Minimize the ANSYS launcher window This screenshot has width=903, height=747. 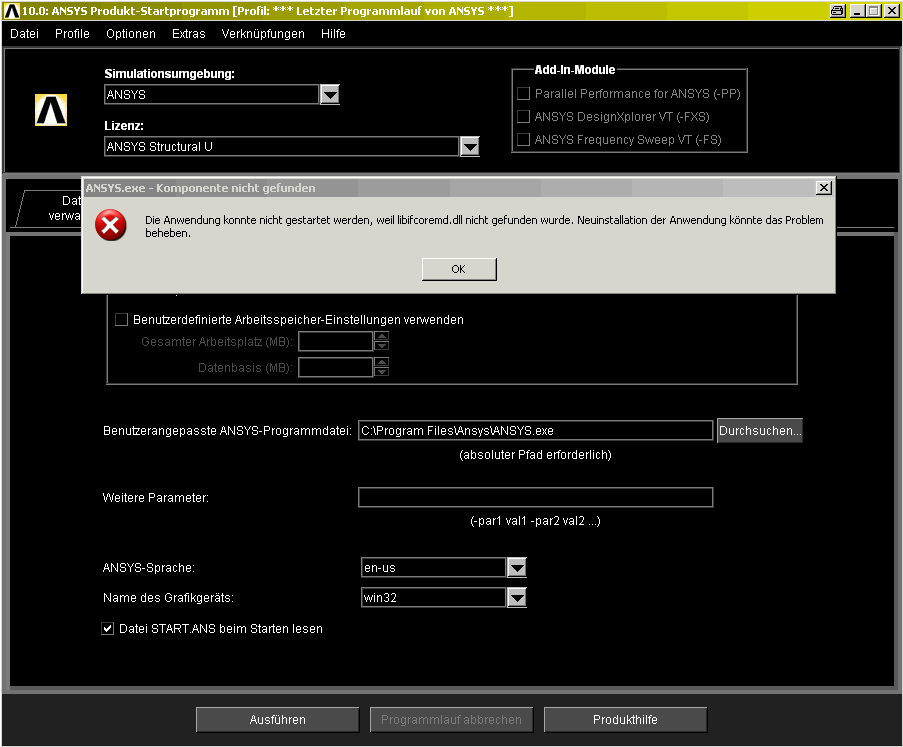858,10
